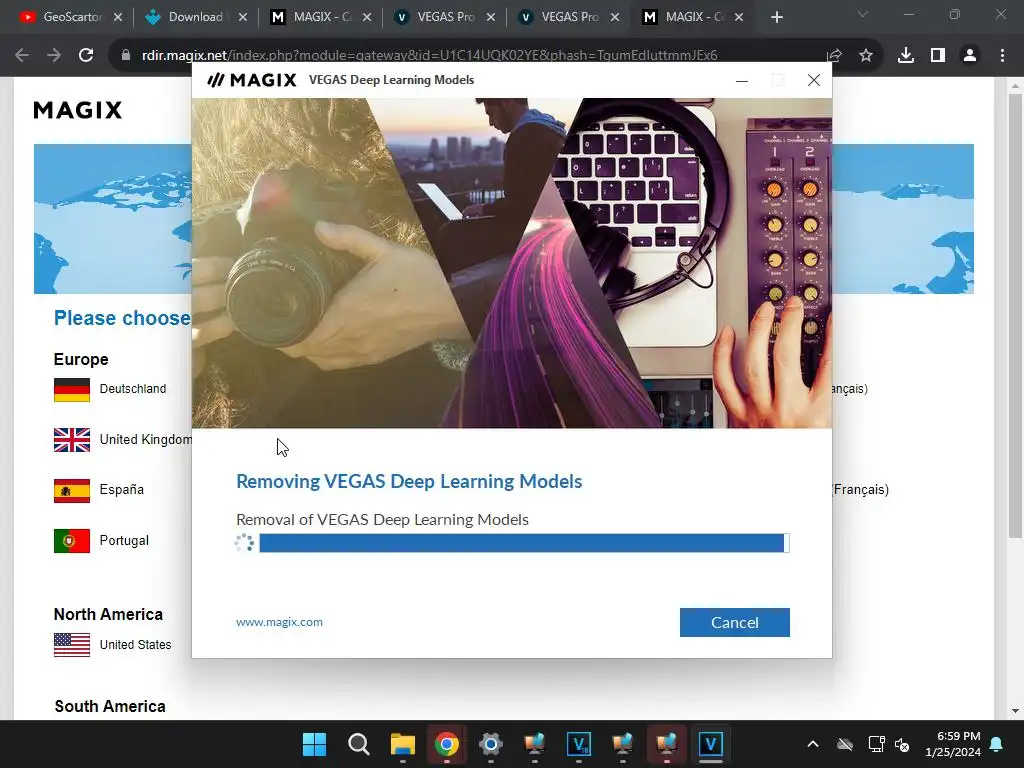Open Chrome from taskbar
Screen dimensions: 1024x768
pos(447,744)
